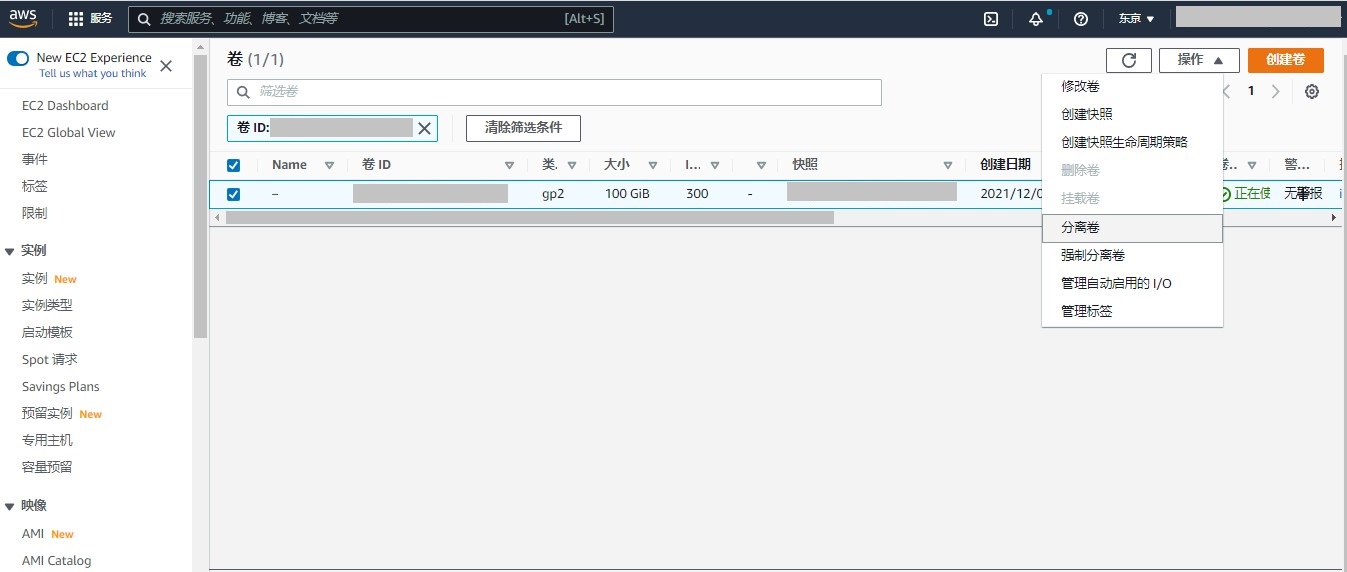The width and height of the screenshot is (1347, 572).
Task: Sort by 类 type column arrow
Action: (x=572, y=165)
